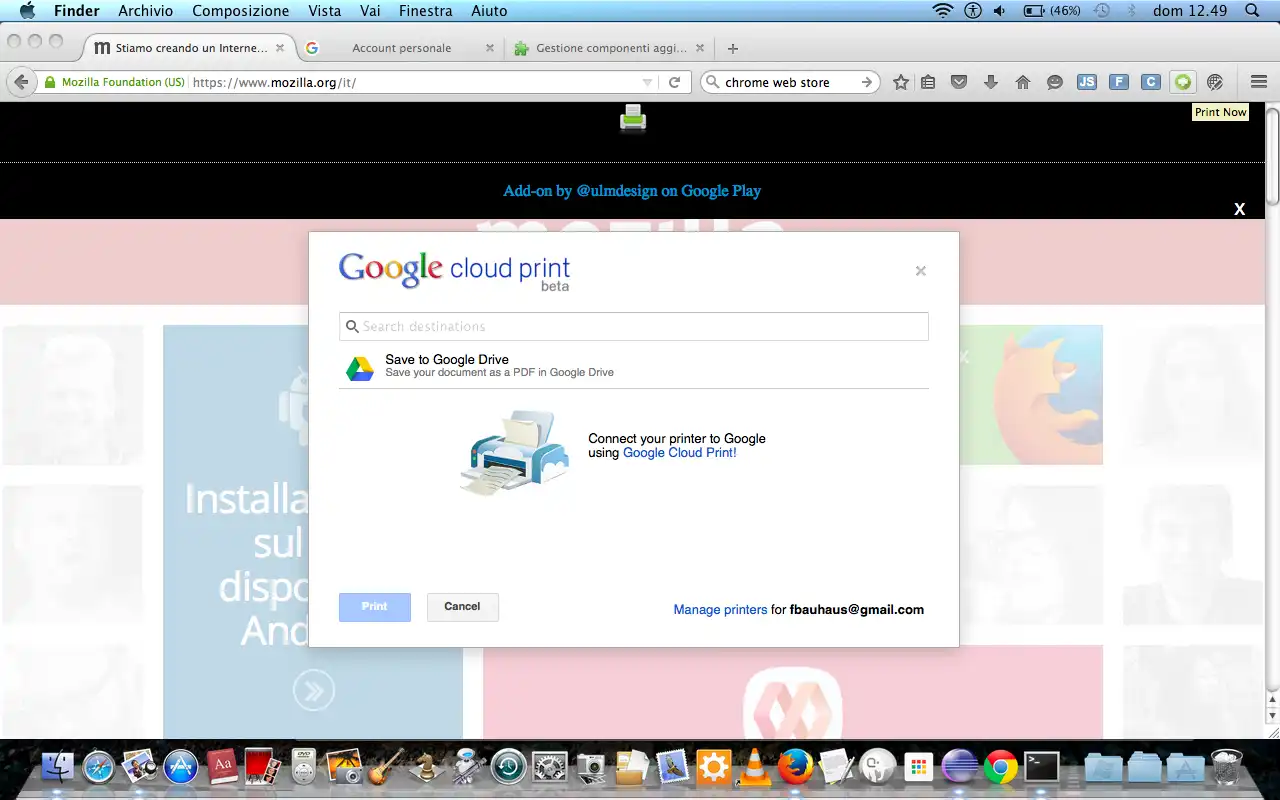Click the search go arrow in search box
This screenshot has height=800, width=1280.
[x=867, y=82]
